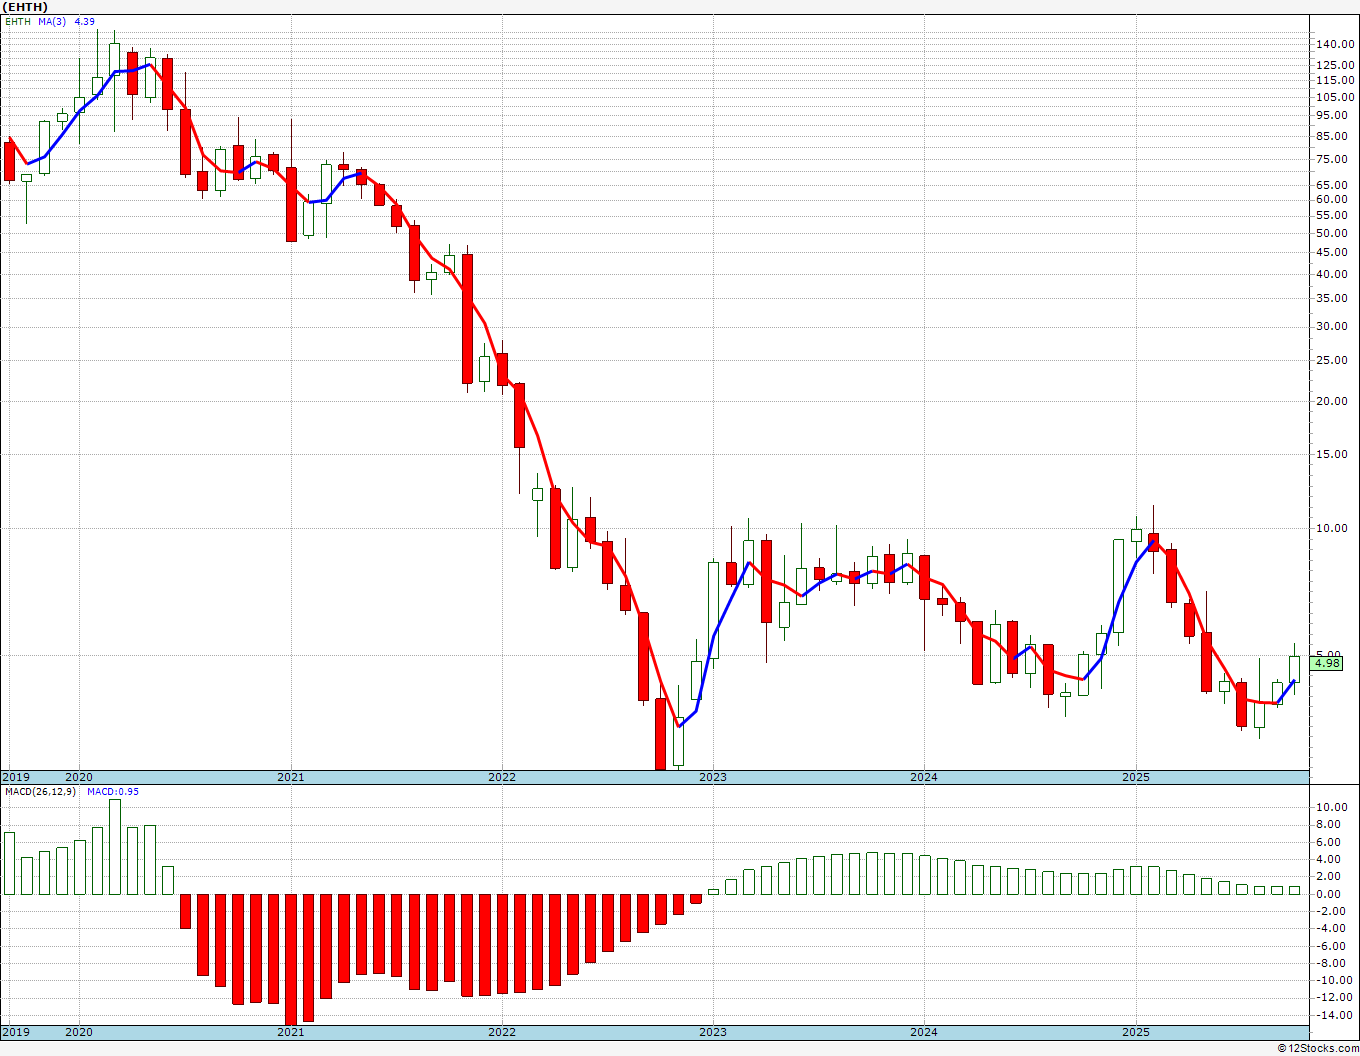Select 2021 on the price chart timeline
The image size is (1360, 1056).
coord(290,777)
